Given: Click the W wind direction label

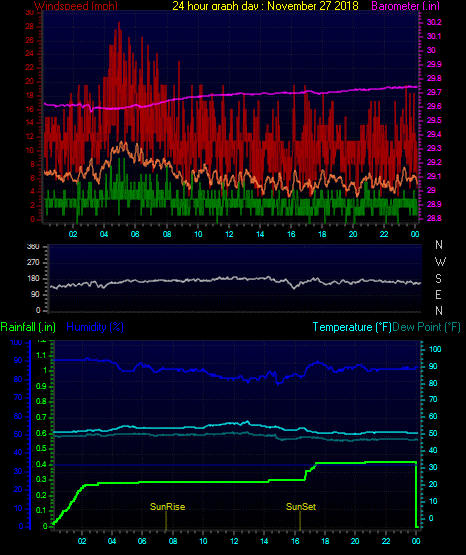Looking at the screenshot, I should pos(440,262).
